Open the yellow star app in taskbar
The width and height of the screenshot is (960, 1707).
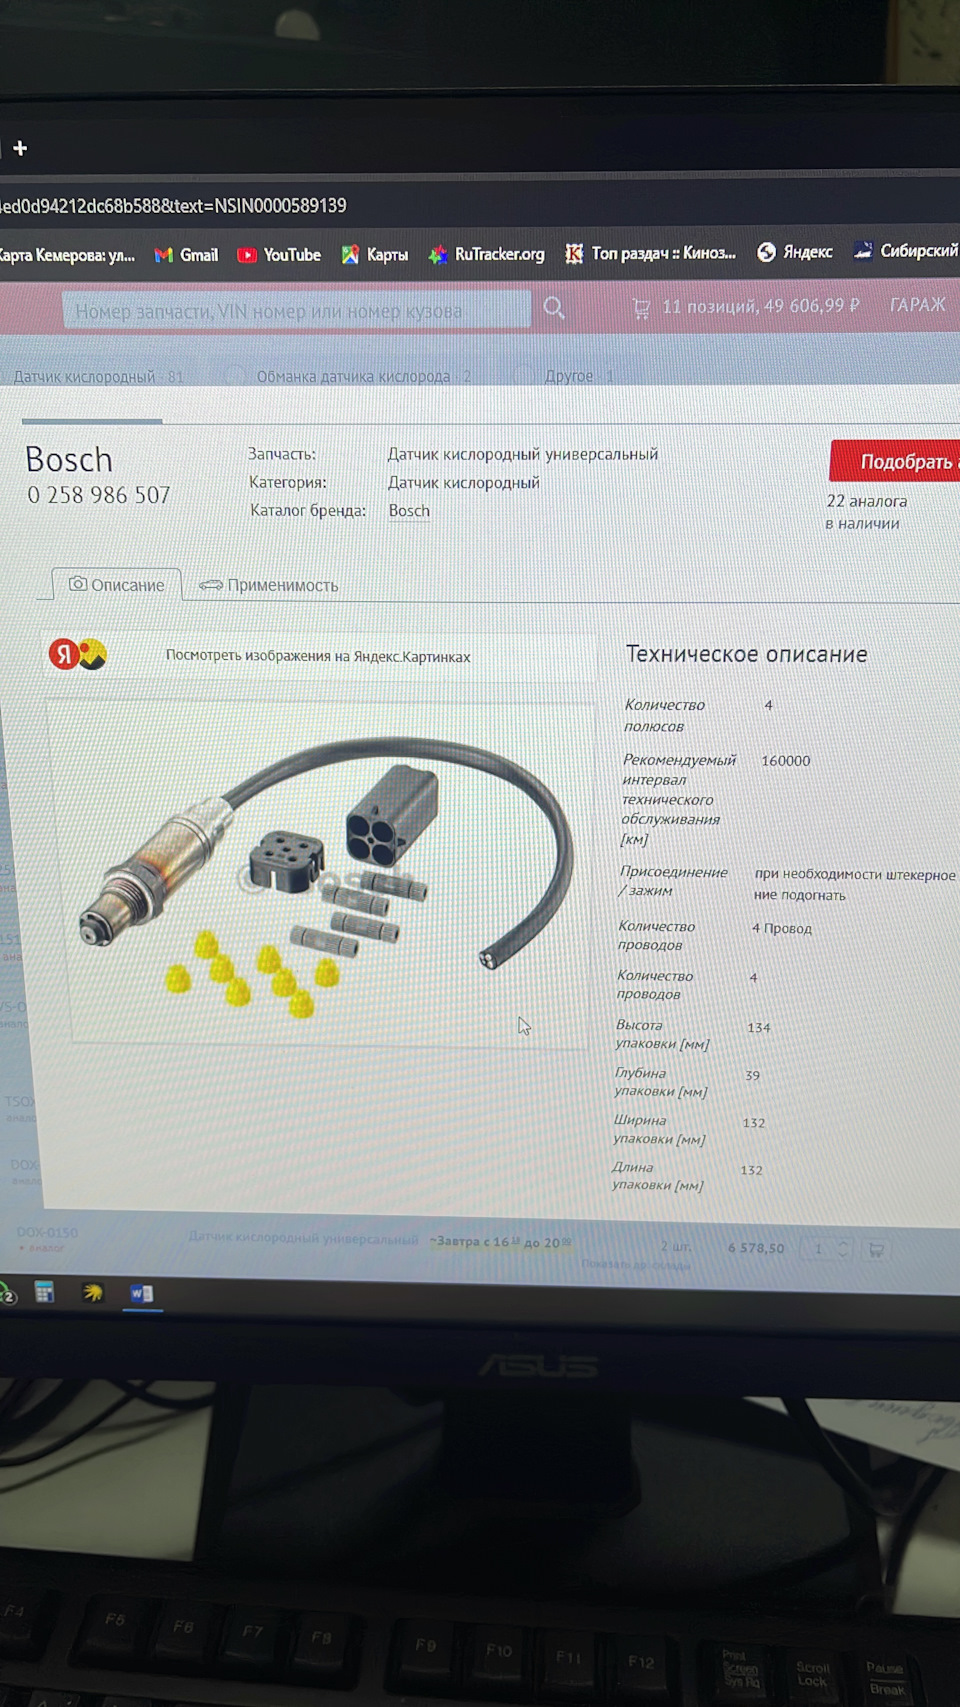(x=93, y=1293)
